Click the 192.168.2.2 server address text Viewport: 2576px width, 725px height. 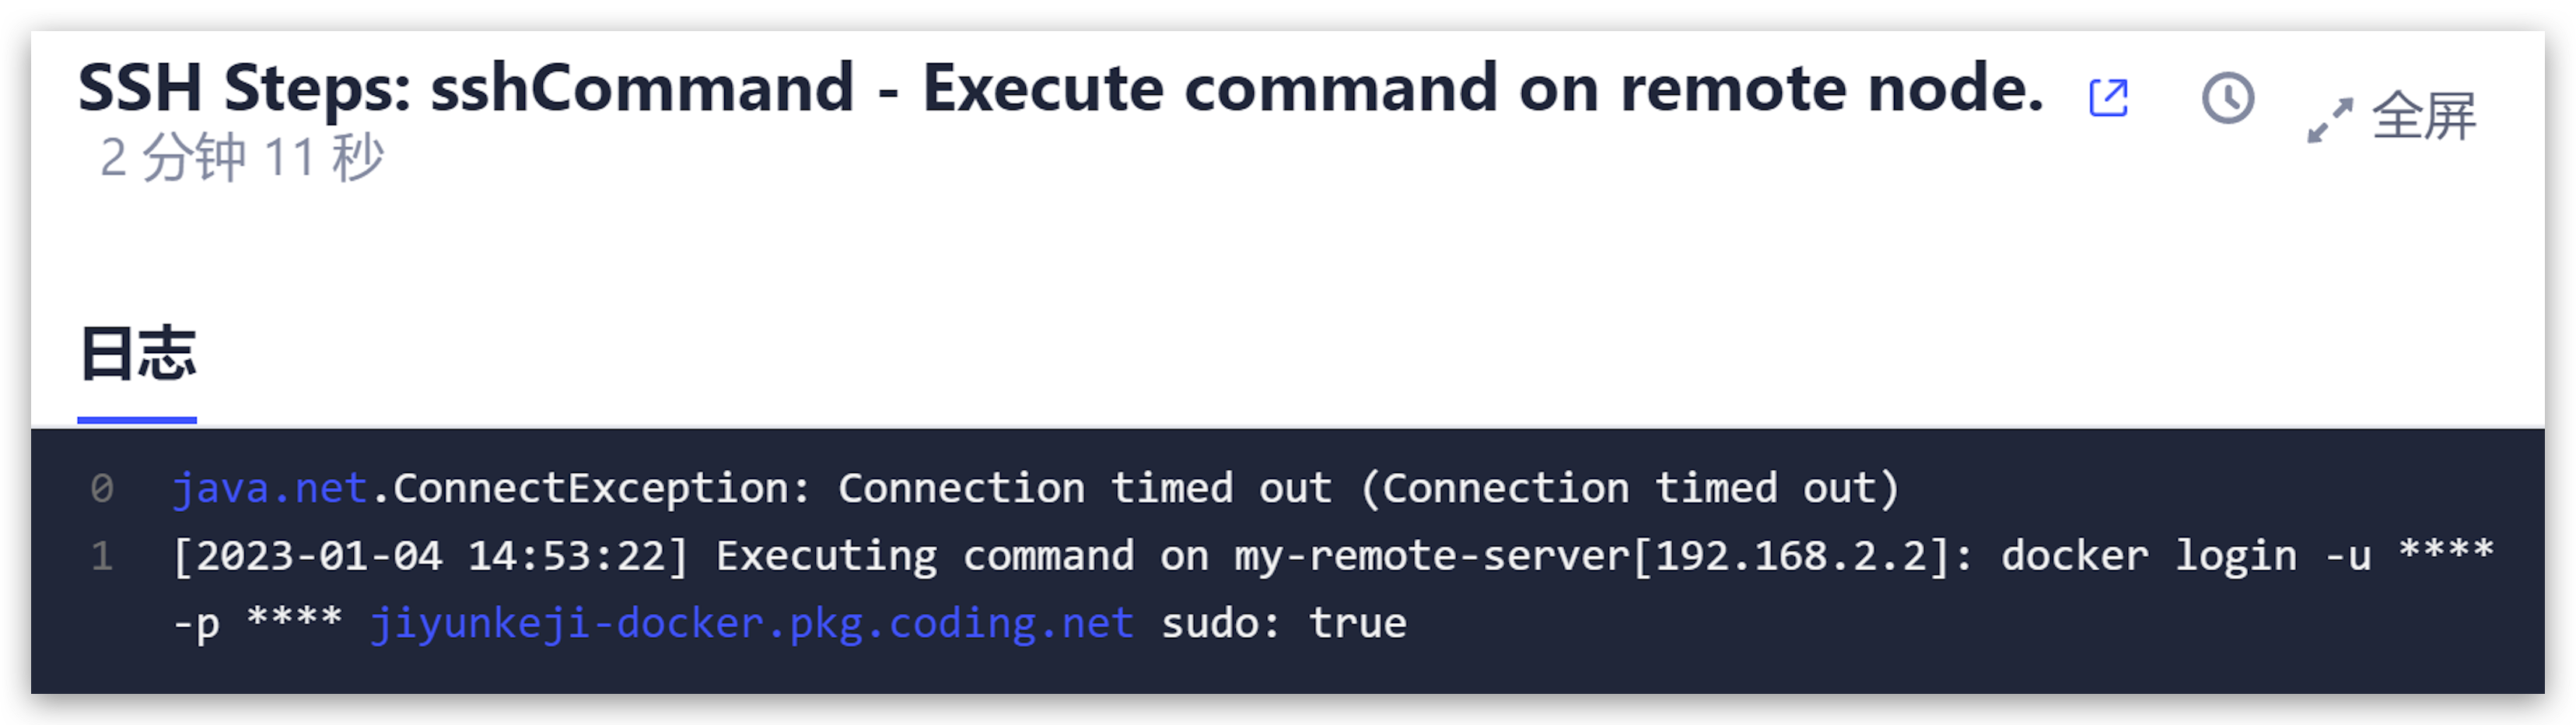[x=1790, y=556]
